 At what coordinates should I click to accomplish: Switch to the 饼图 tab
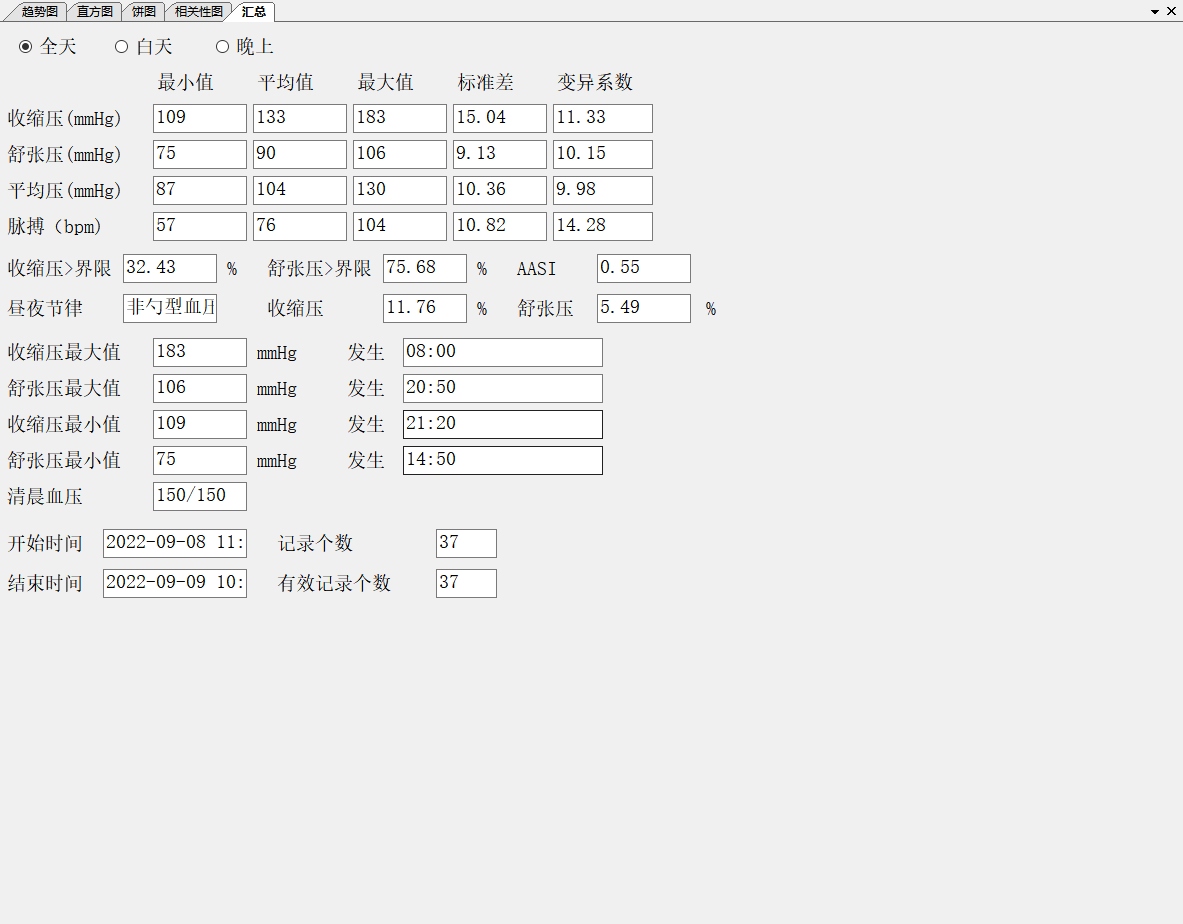[144, 12]
